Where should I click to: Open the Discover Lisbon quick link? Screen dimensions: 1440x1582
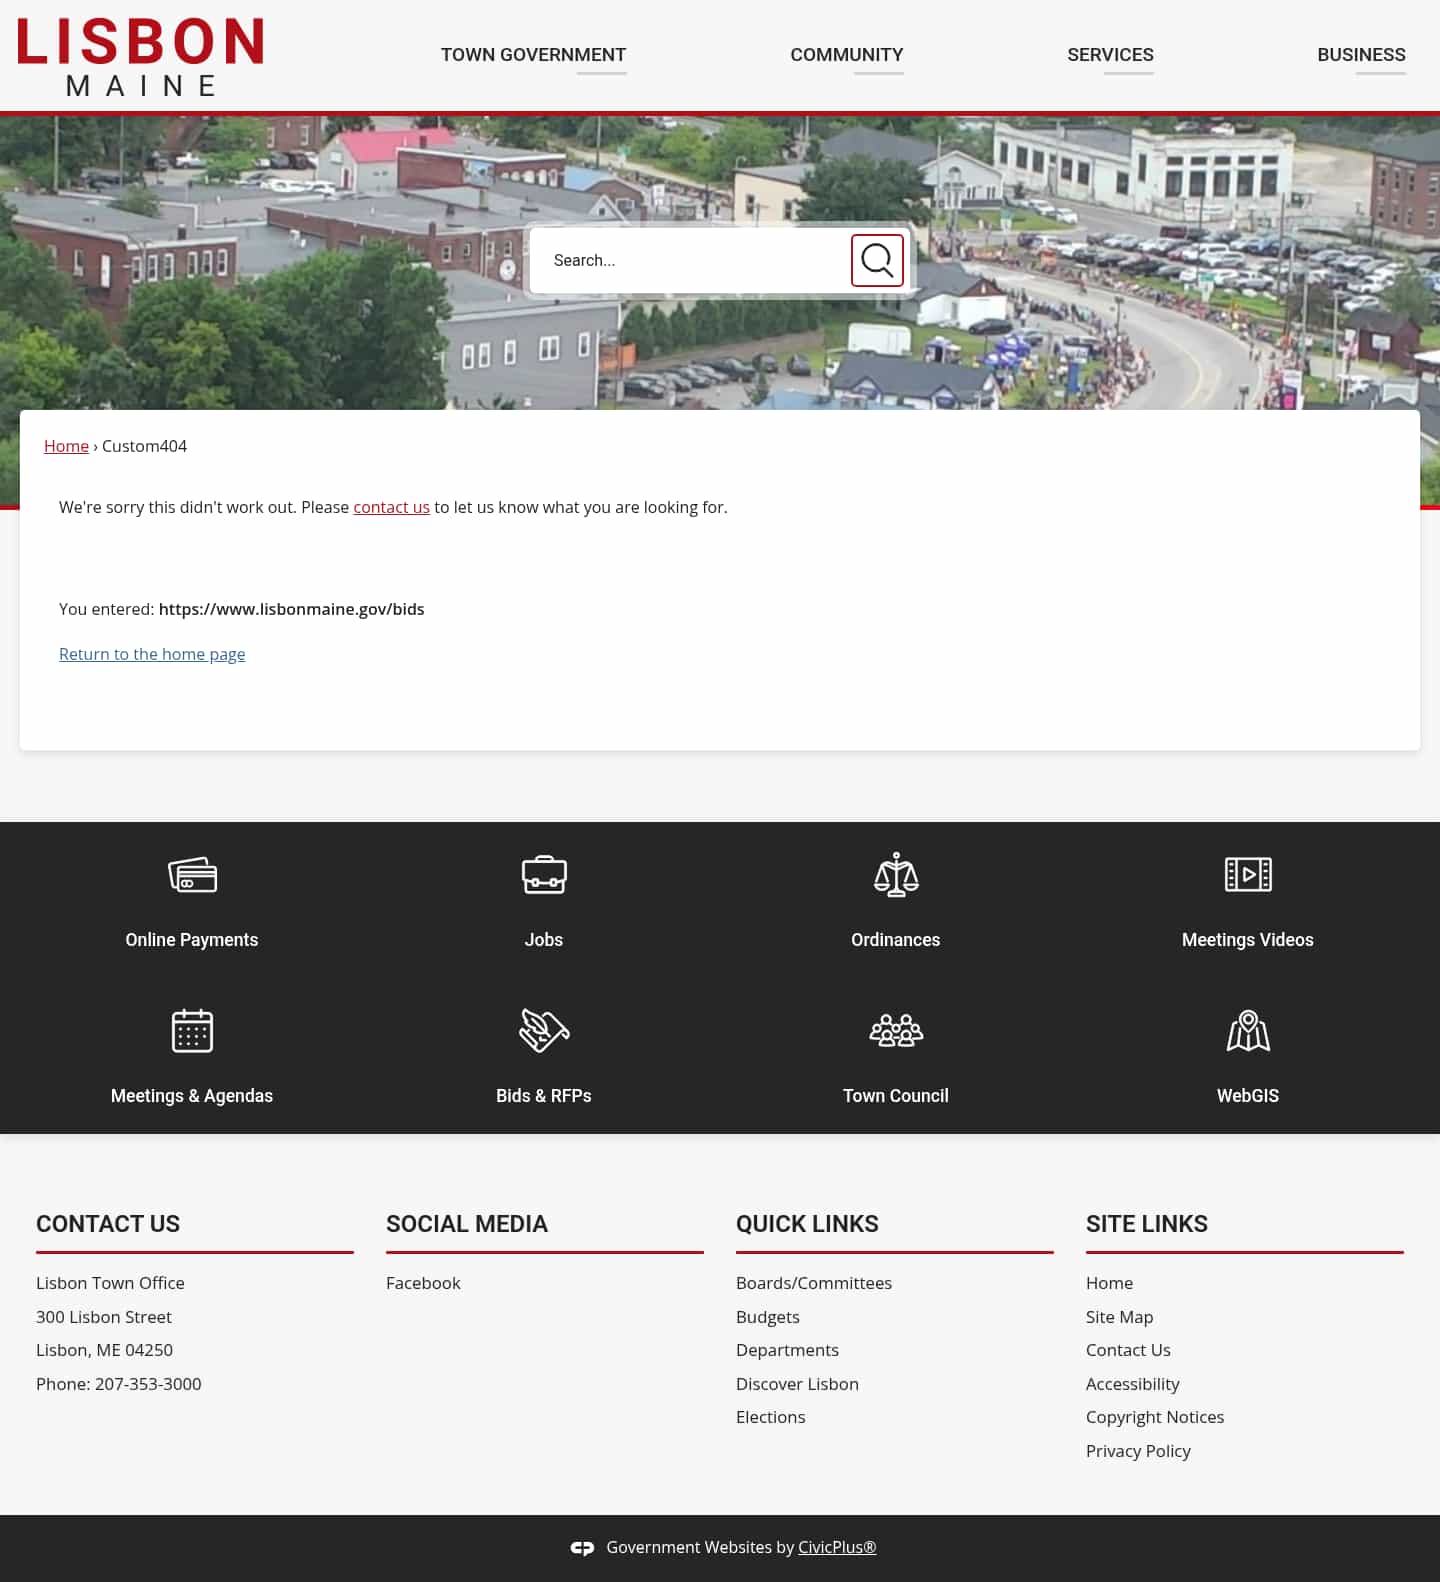tap(797, 1384)
